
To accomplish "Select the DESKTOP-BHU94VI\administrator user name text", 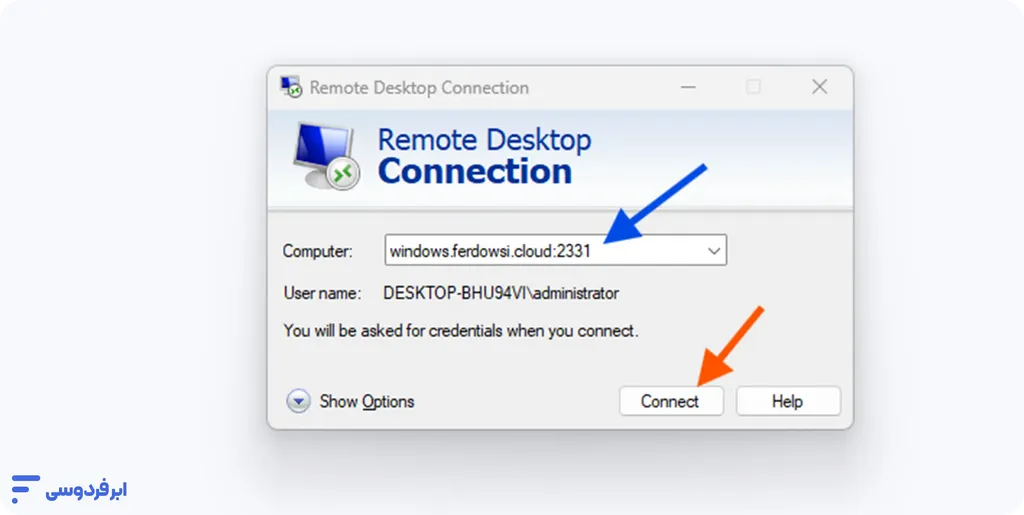I will (501, 293).
